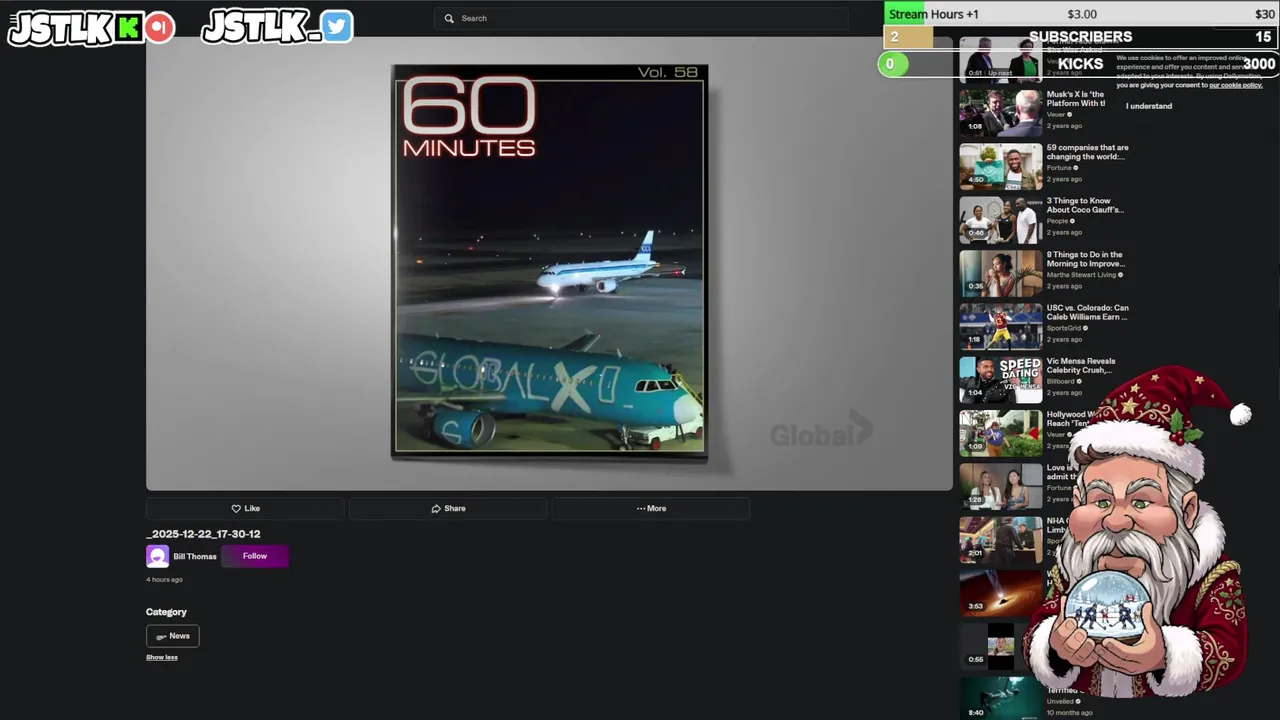Like the video with the heart button
This screenshot has height=720, width=1280.
245,508
